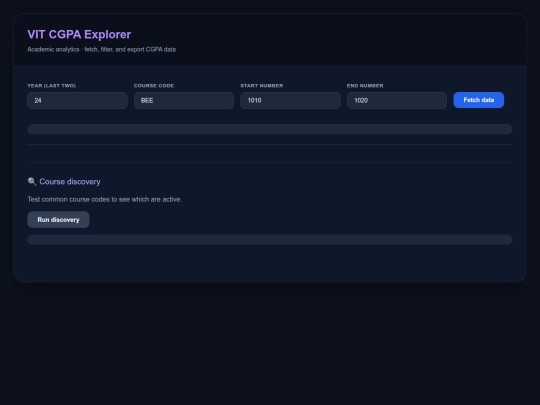Click the YEAR (LAST TWO) label
Image resolution: width=540 pixels, height=405 pixels.
(x=52, y=85)
